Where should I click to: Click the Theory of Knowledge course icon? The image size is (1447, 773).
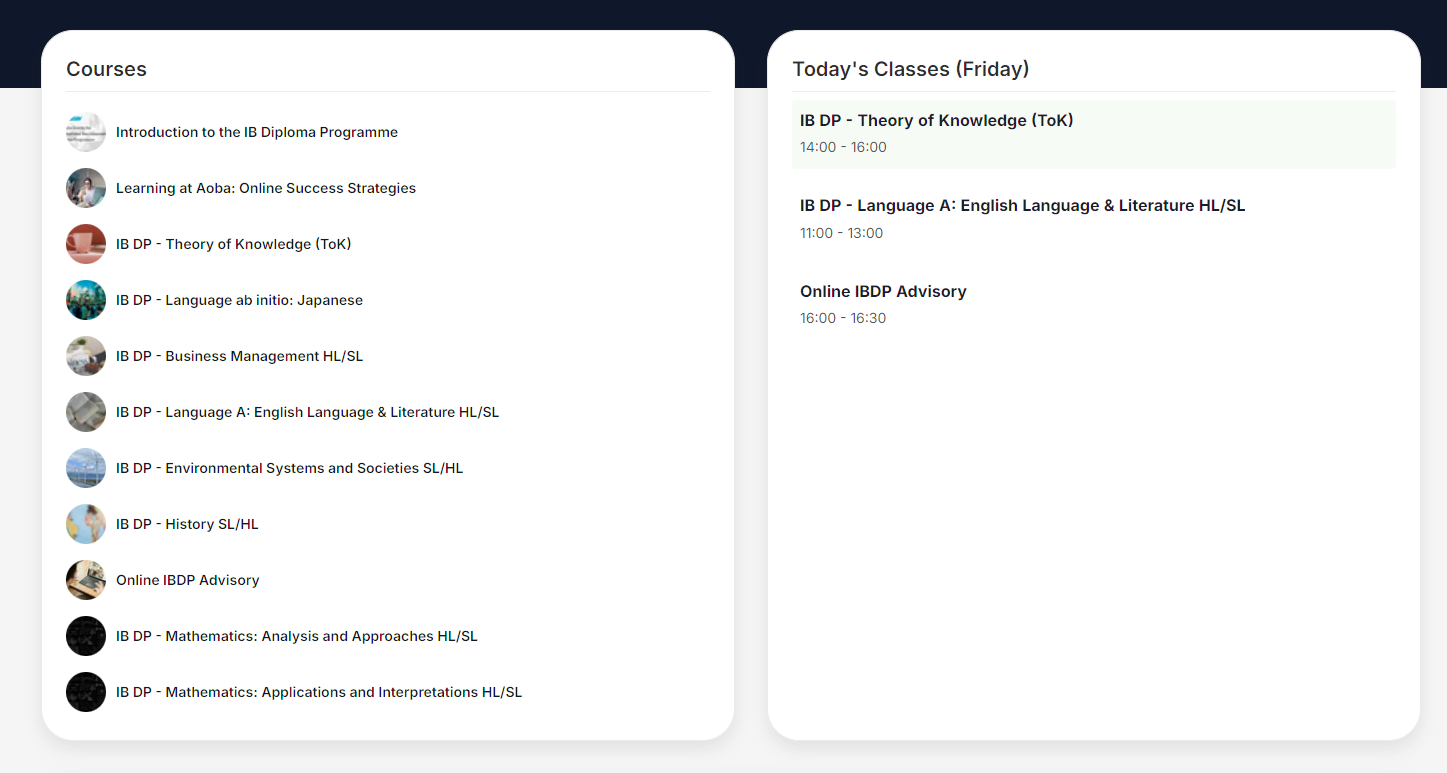[86, 244]
